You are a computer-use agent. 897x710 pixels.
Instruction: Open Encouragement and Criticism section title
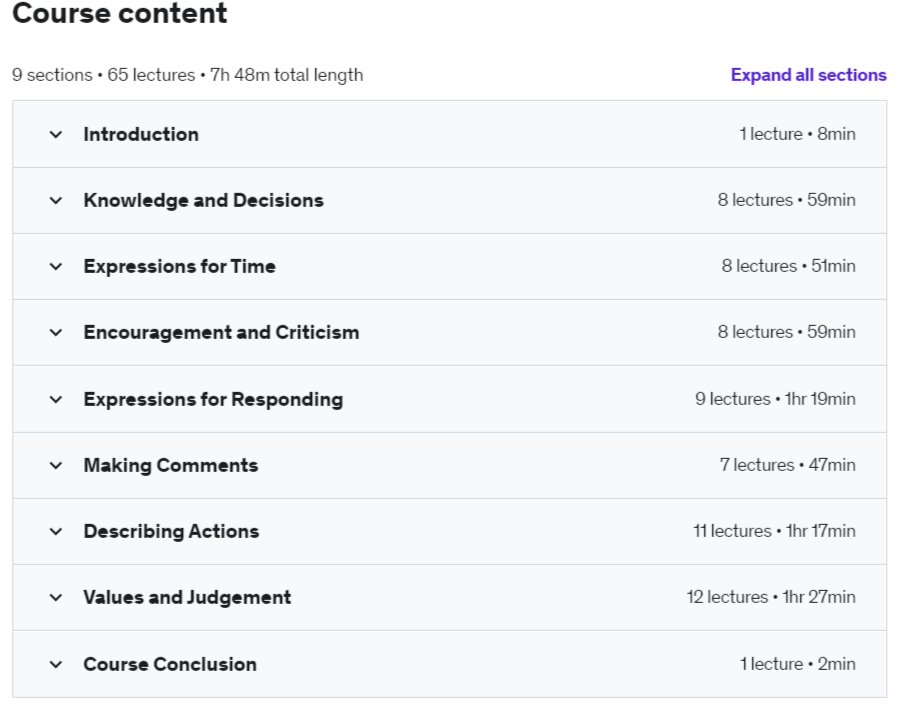tap(221, 332)
